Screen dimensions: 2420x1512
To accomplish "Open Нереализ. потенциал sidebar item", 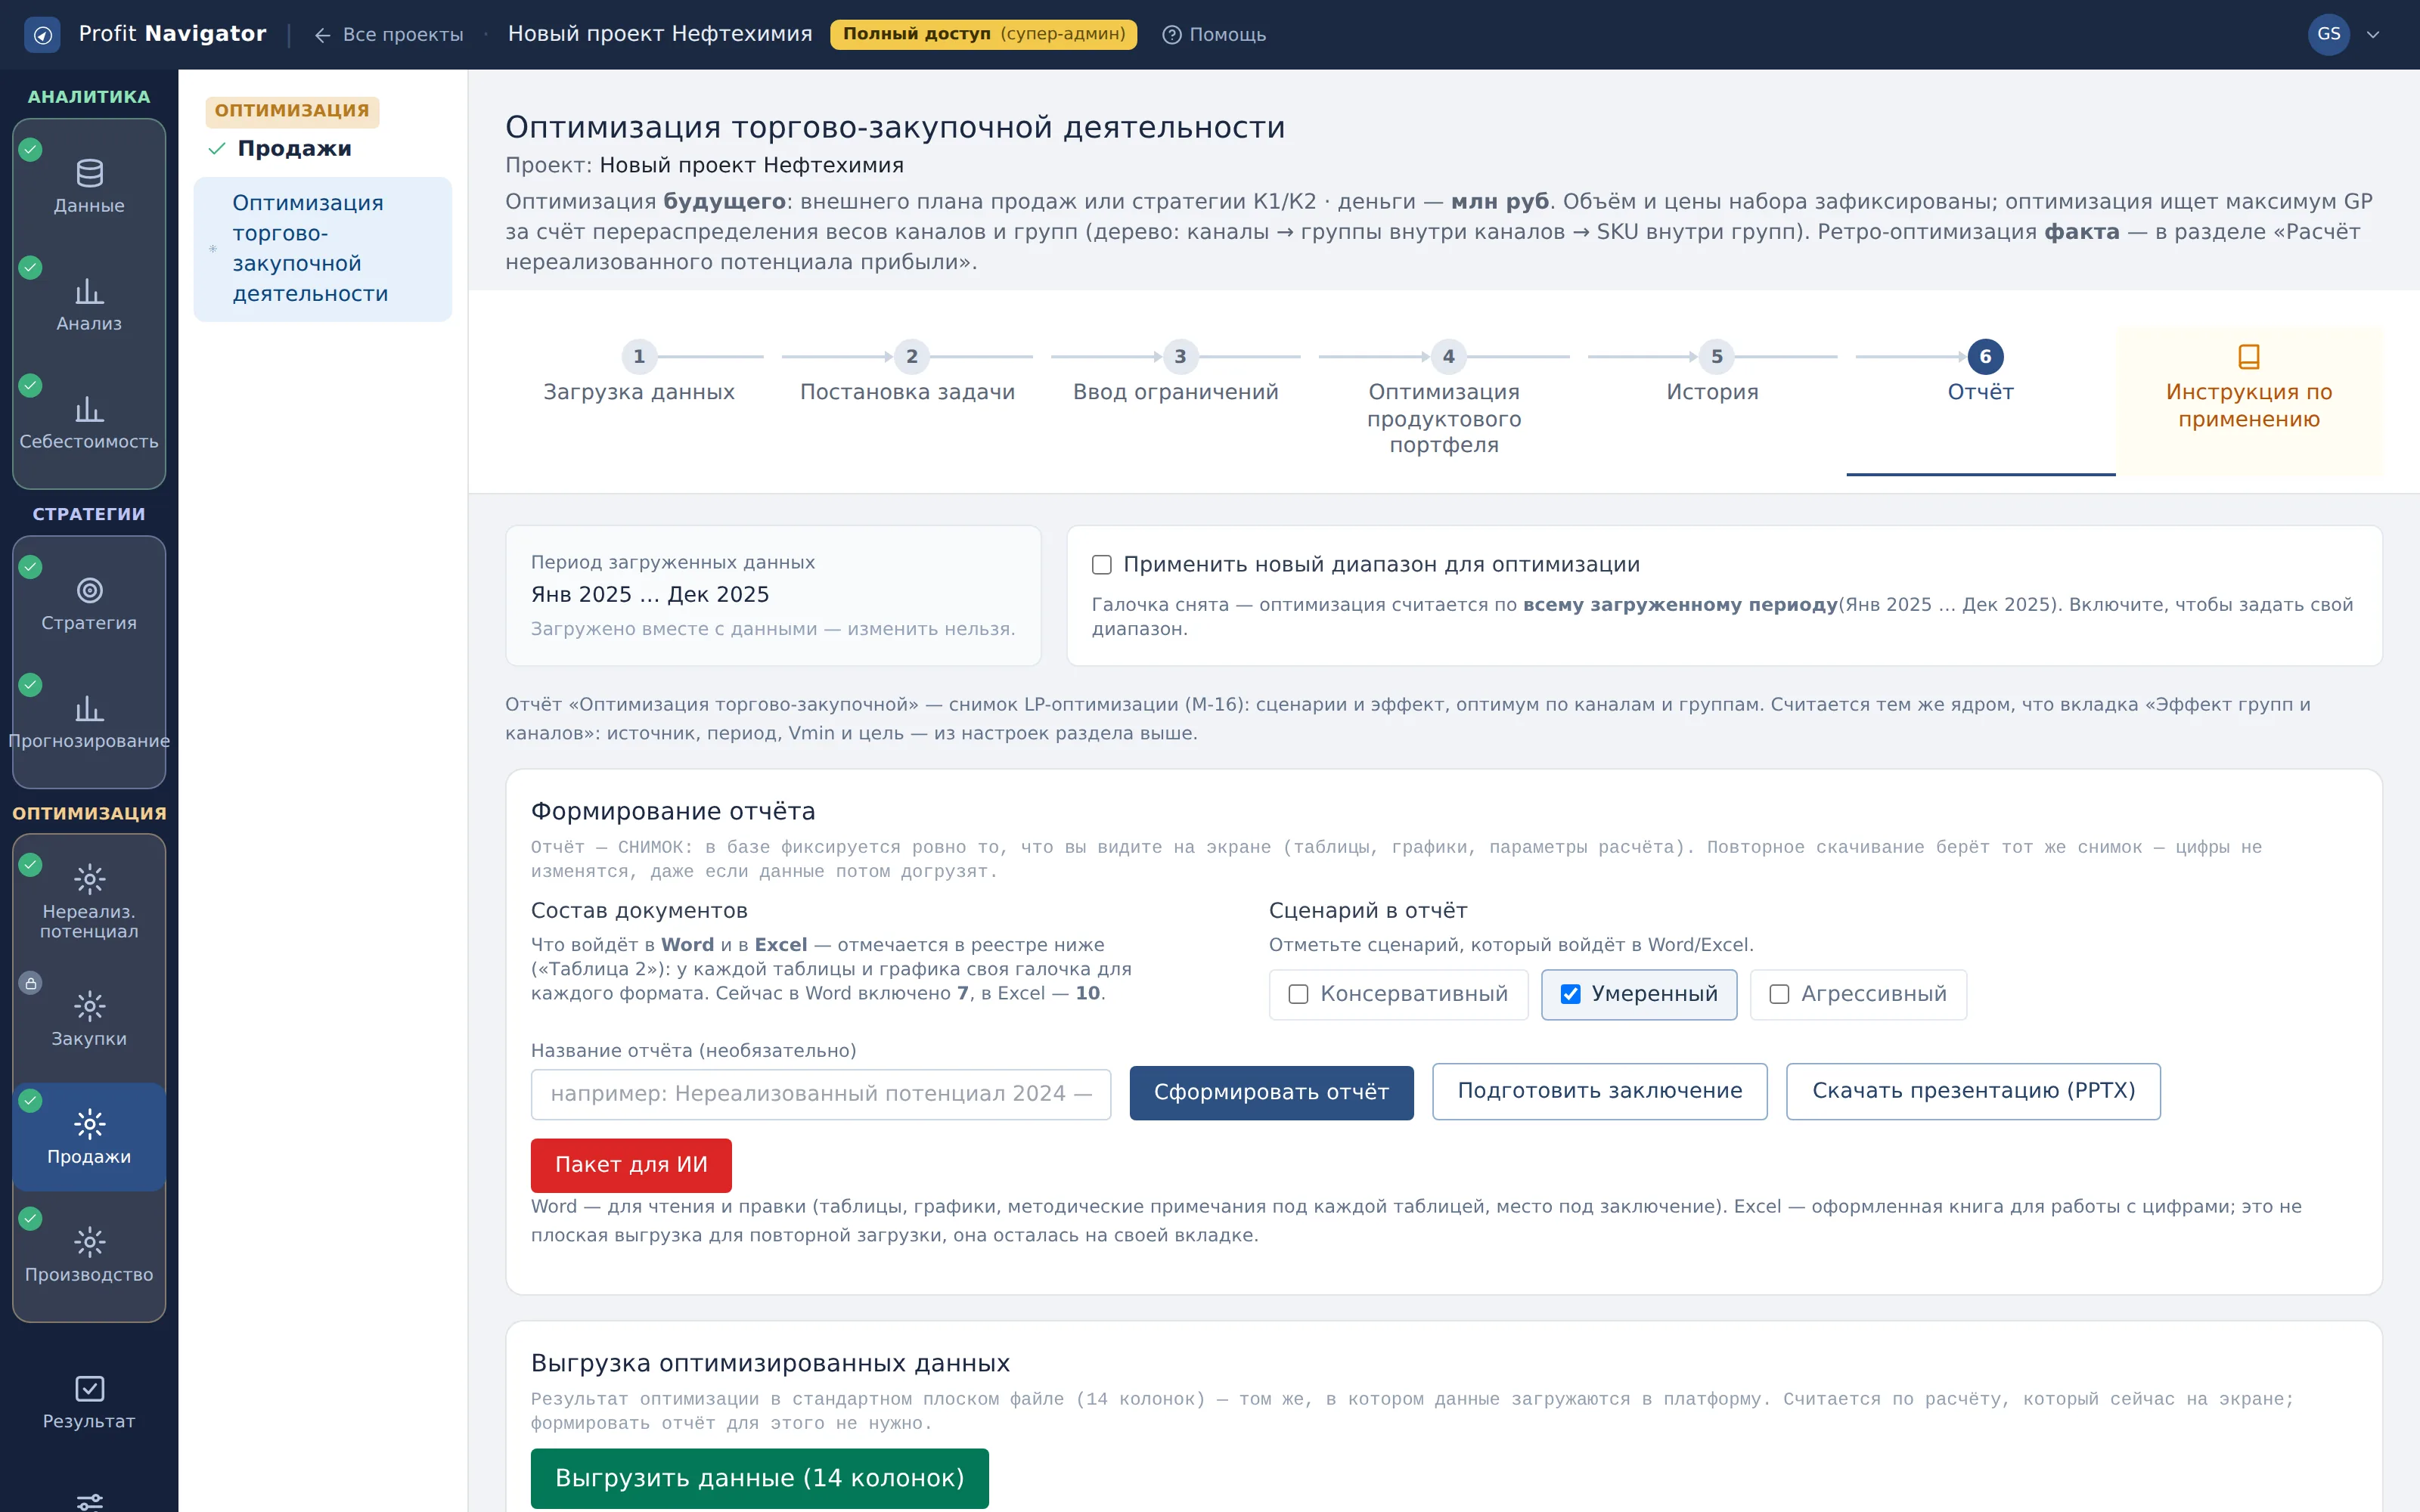I will click(89, 901).
